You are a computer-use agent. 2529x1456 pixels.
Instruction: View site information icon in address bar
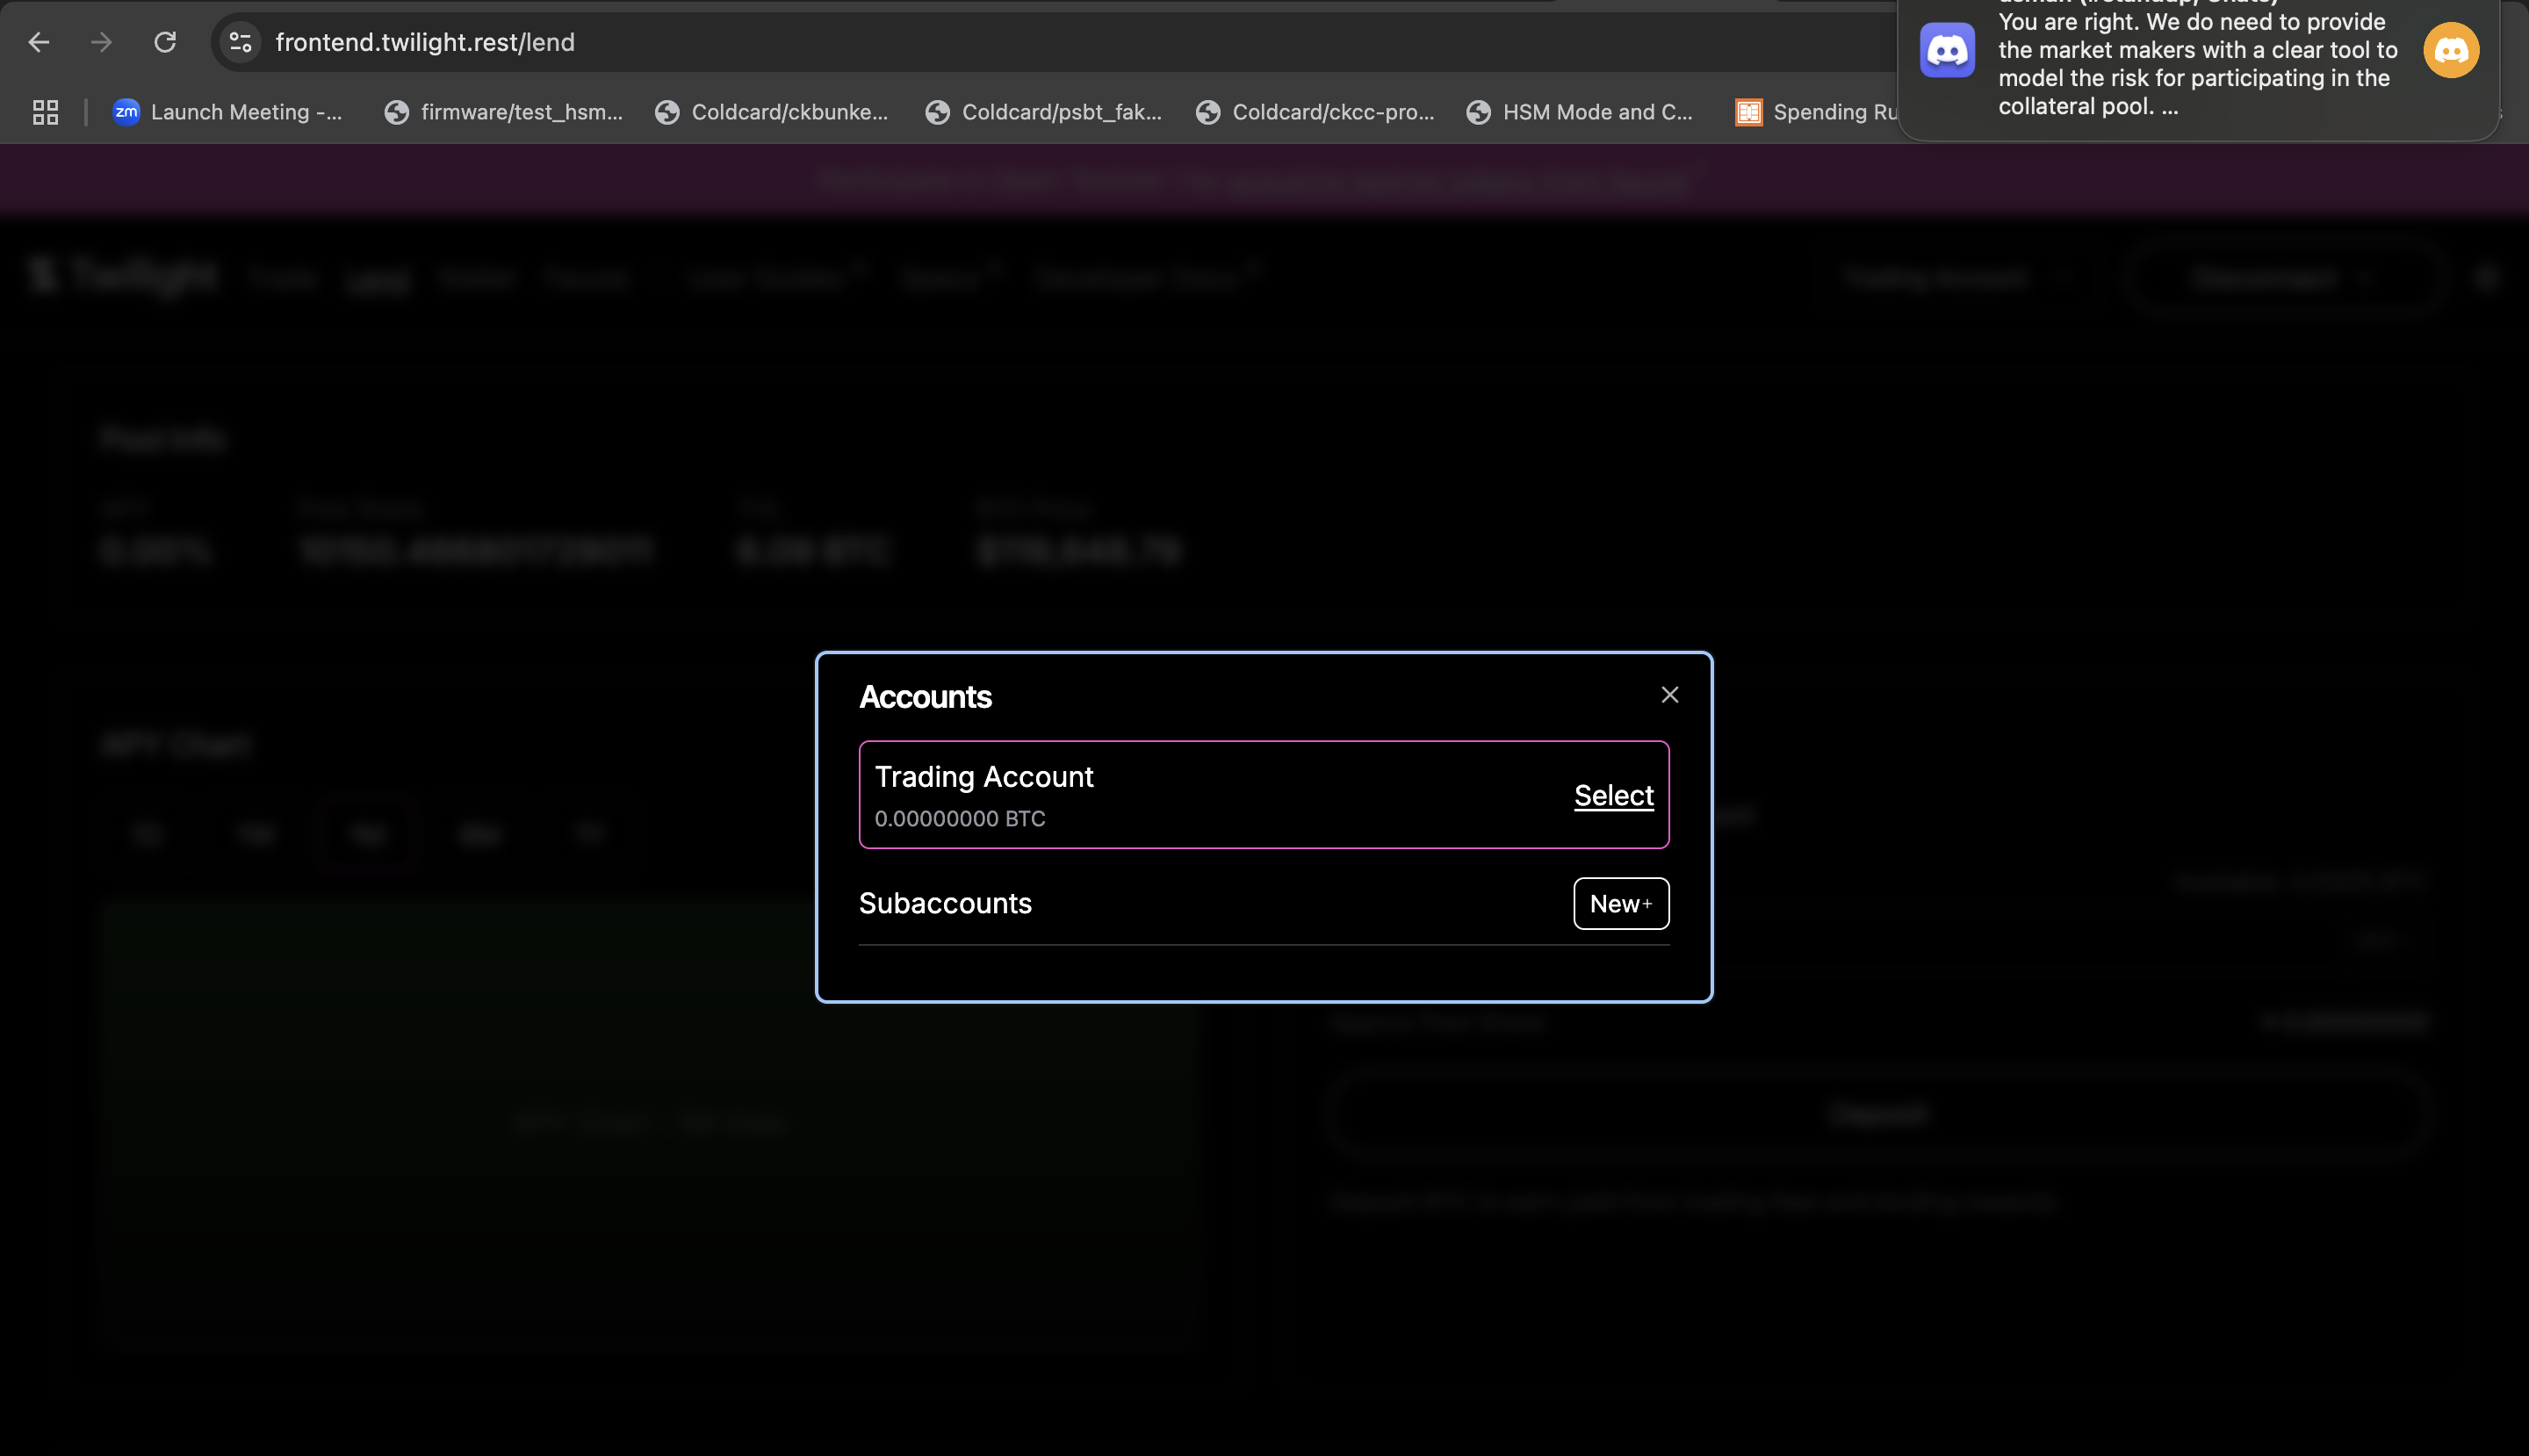(240, 42)
